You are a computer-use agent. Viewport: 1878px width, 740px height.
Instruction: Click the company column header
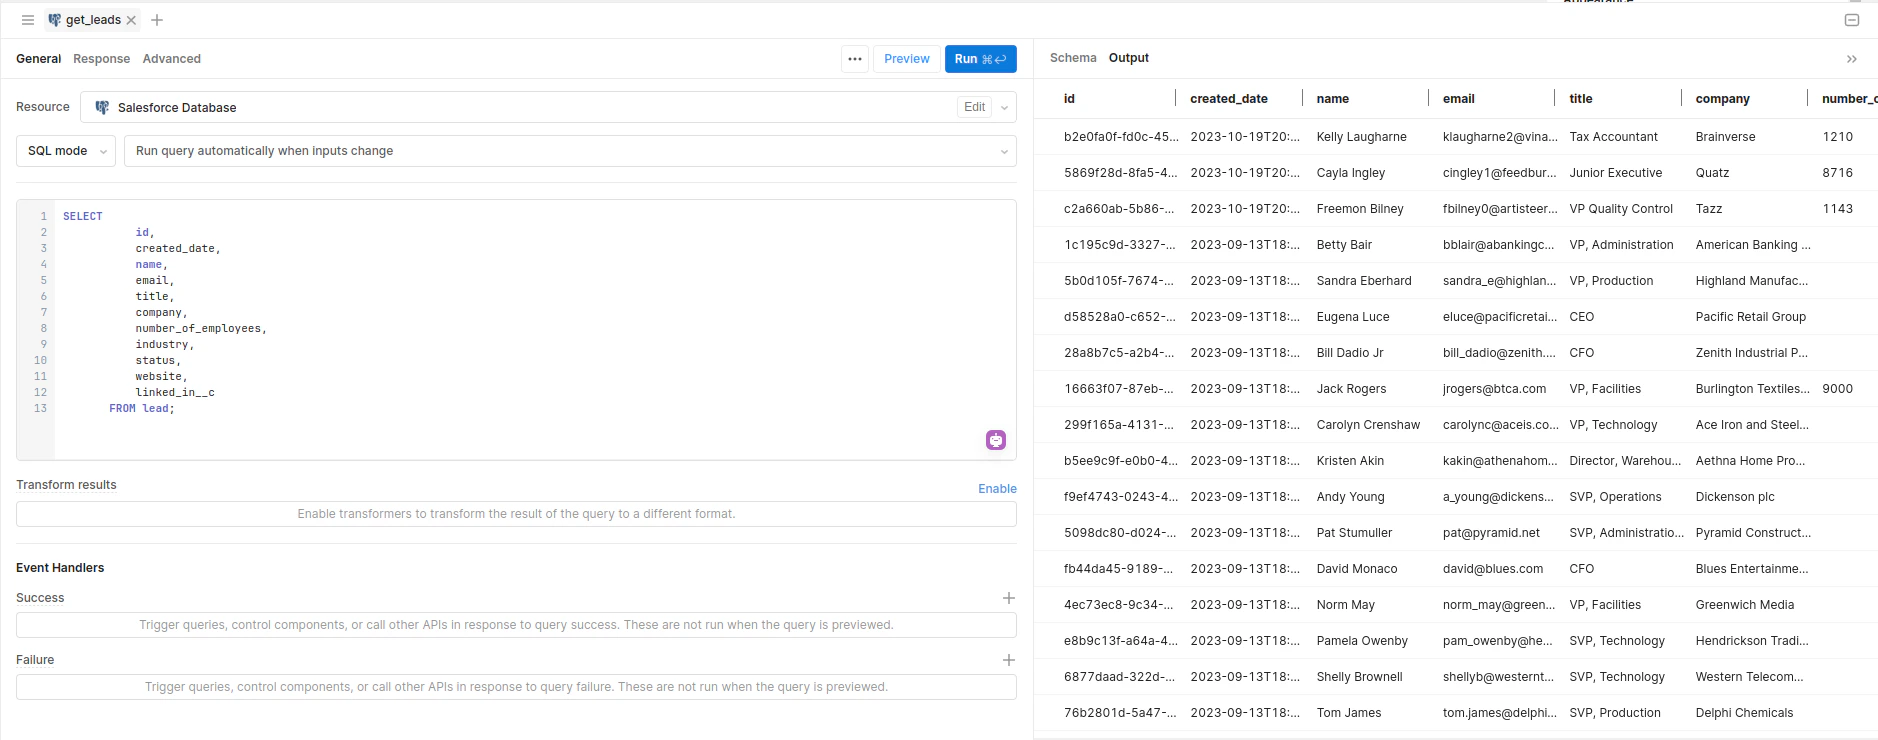(x=1723, y=99)
